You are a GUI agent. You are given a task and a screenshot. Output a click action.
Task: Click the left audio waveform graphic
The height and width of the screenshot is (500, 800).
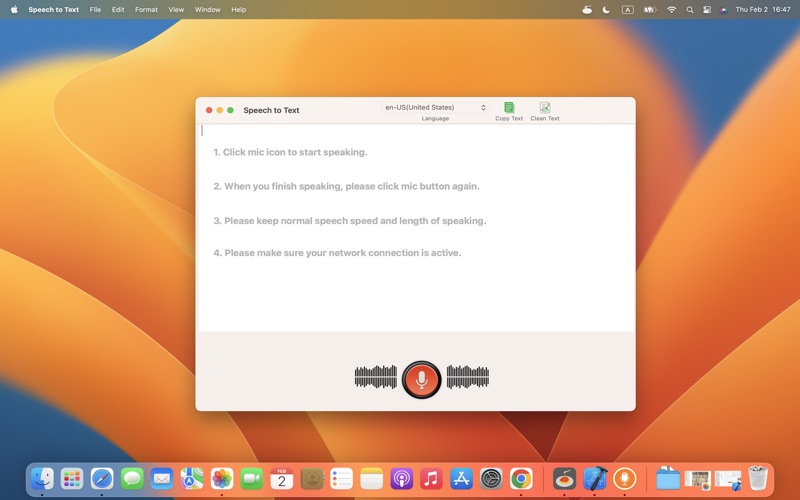(376, 377)
